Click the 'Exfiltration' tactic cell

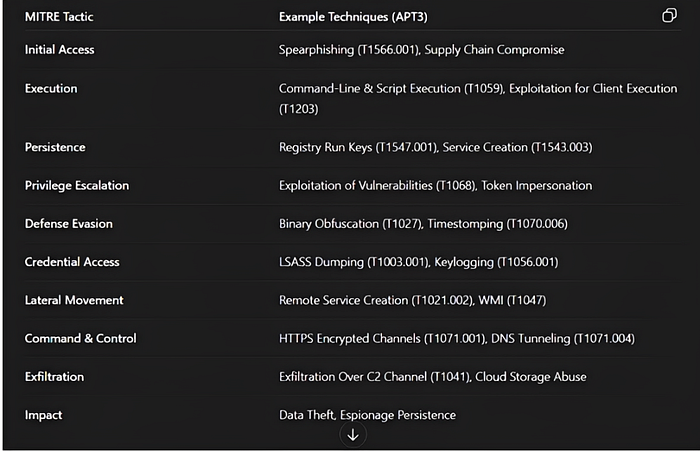coord(54,376)
